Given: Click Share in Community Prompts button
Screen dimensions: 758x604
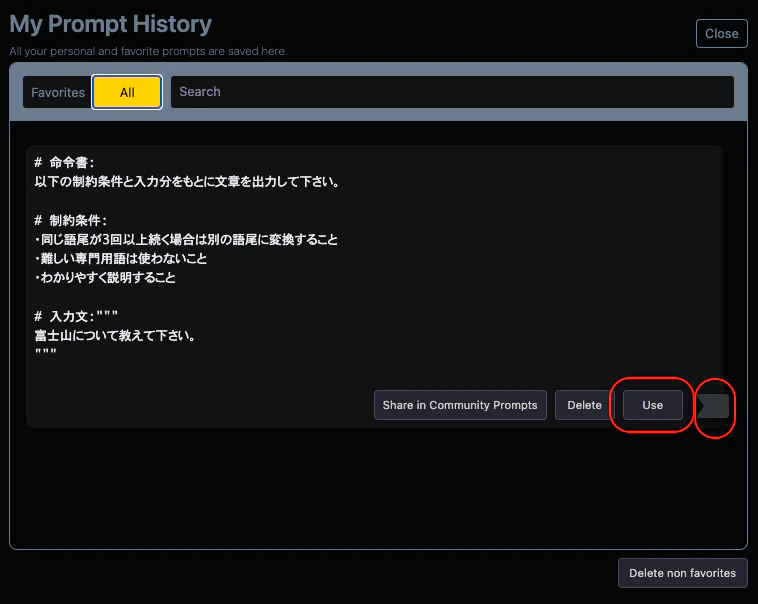Looking at the screenshot, I should (x=460, y=405).
